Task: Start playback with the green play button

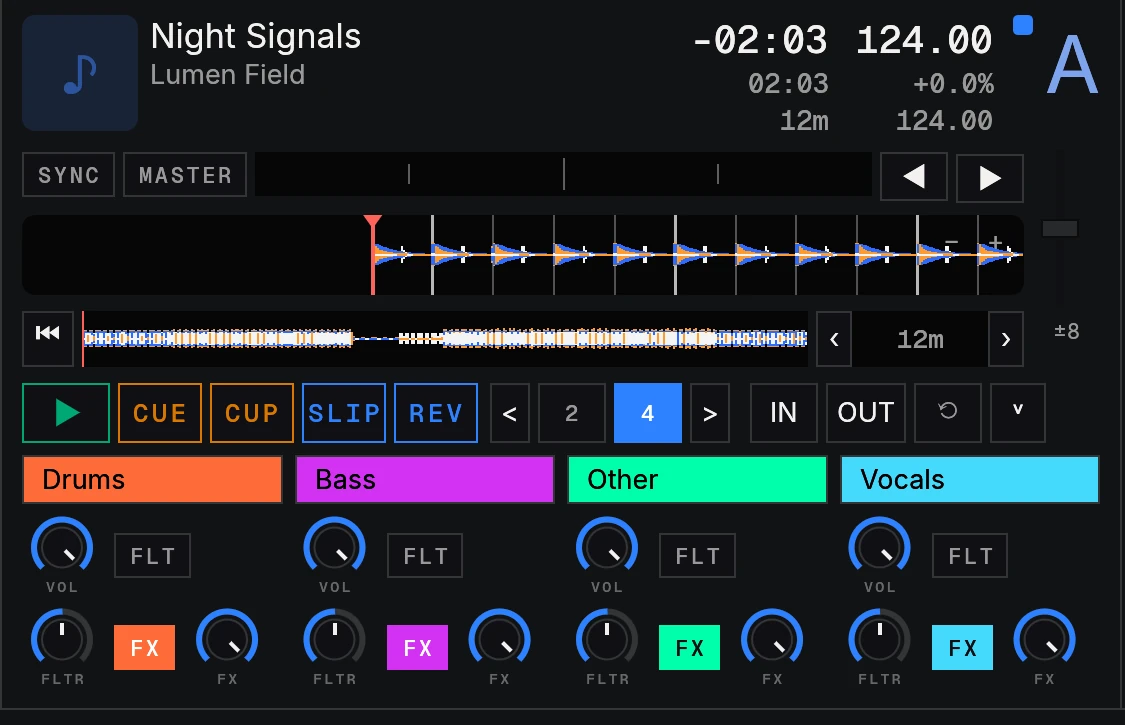Action: click(x=66, y=413)
